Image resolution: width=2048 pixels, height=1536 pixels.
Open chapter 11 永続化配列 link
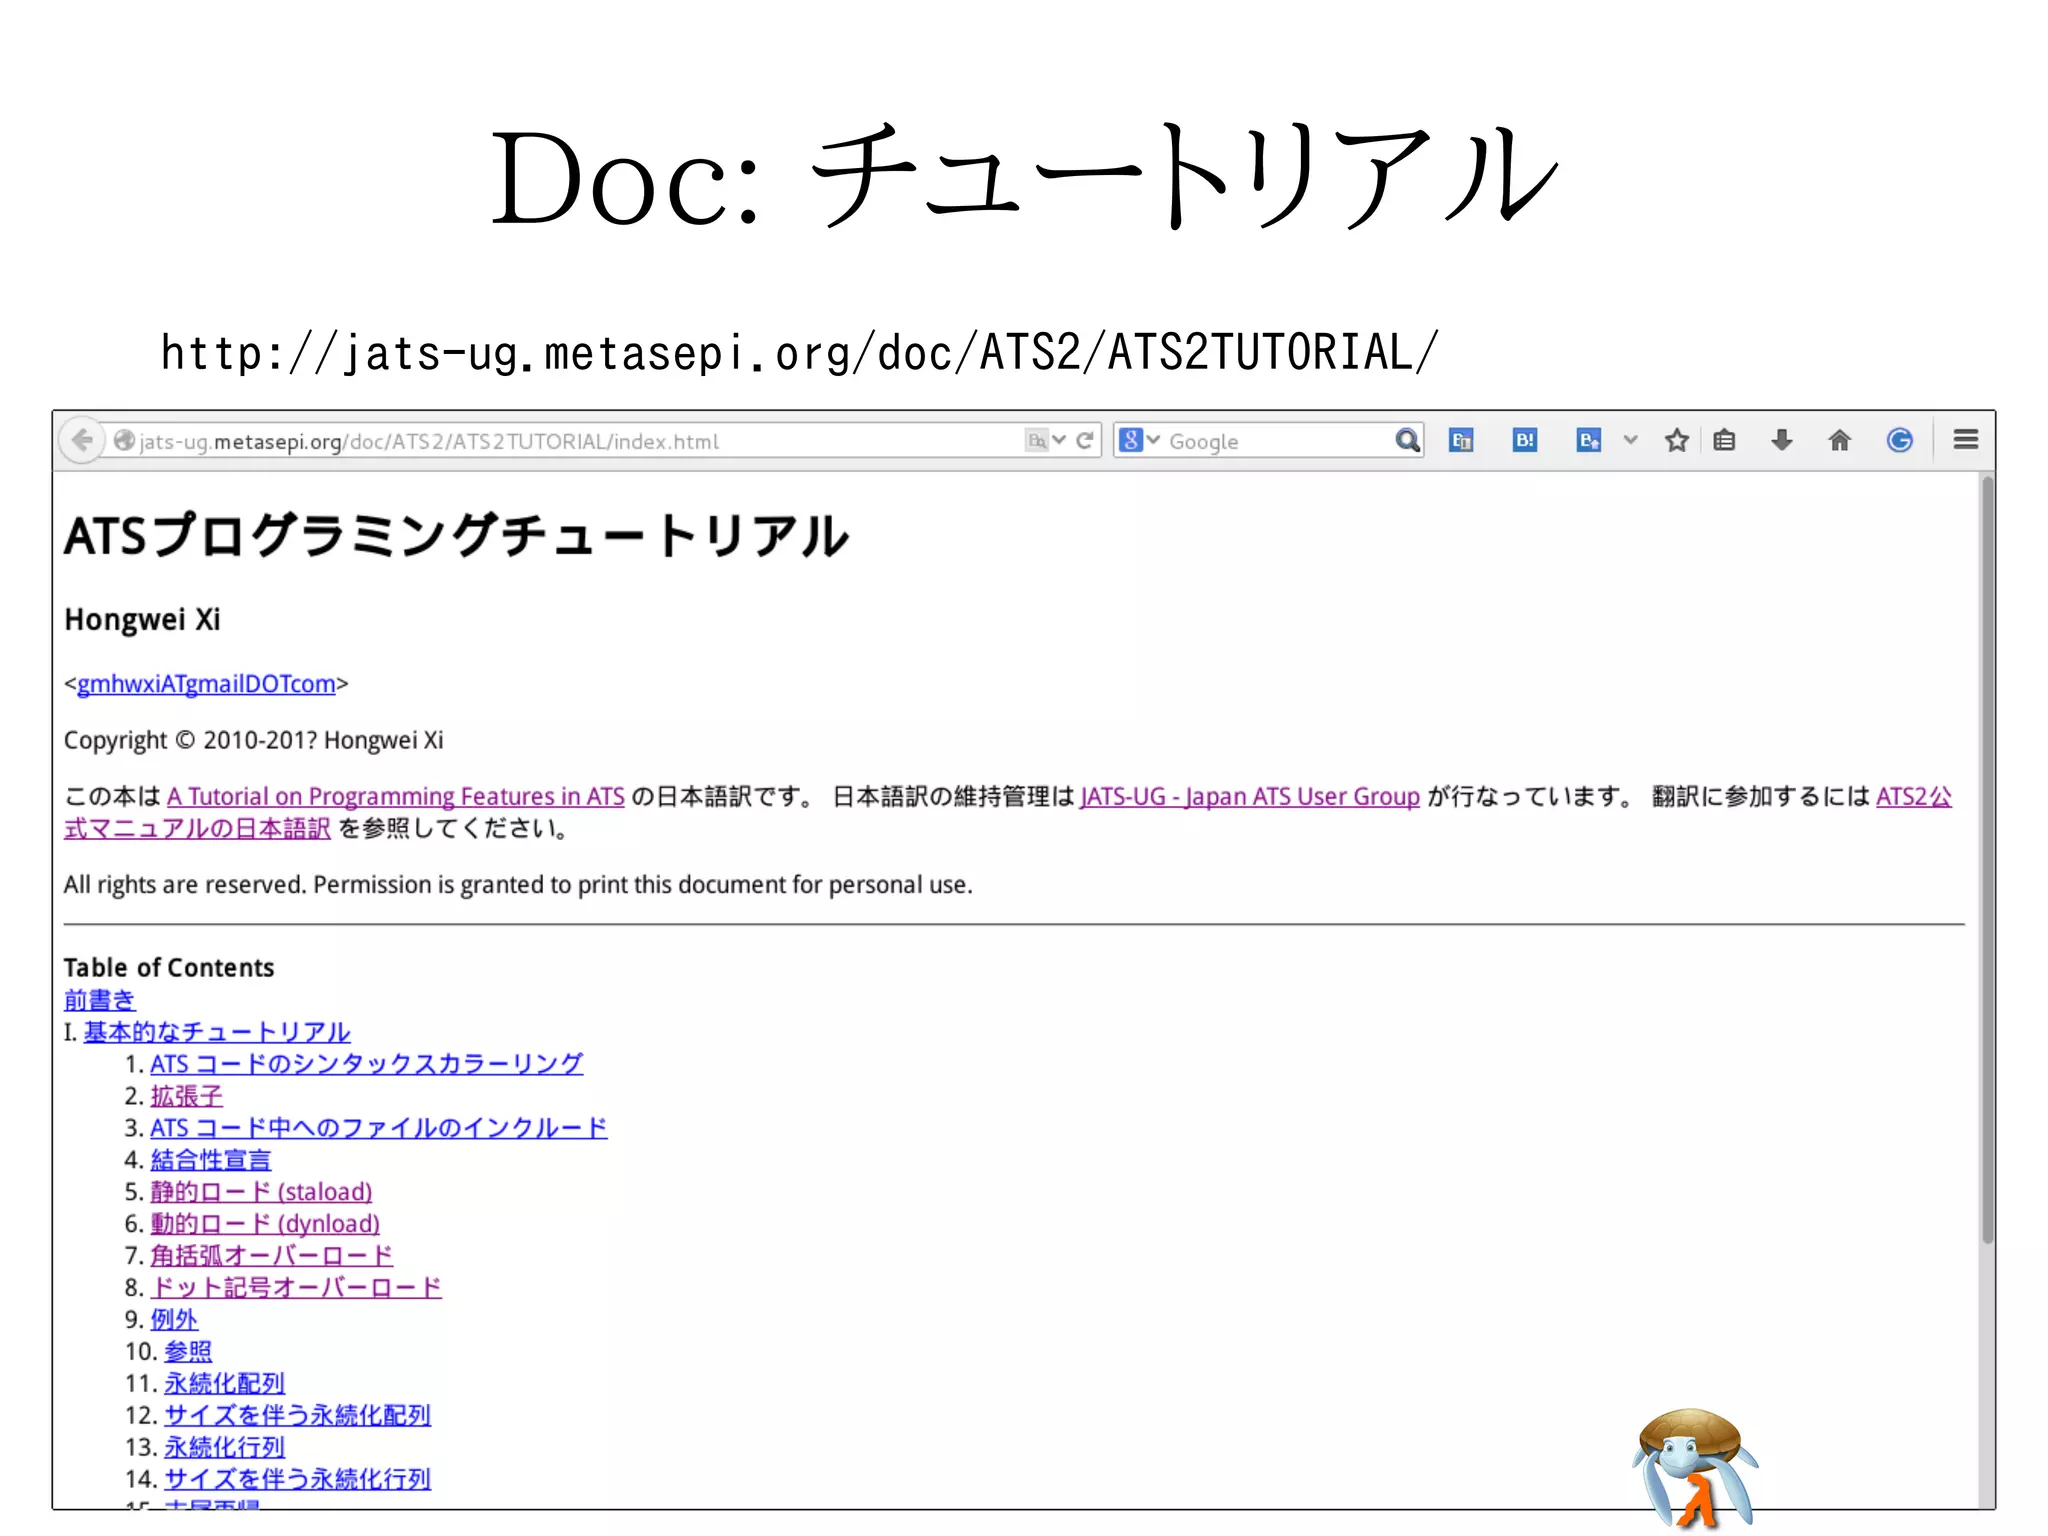pos(225,1384)
